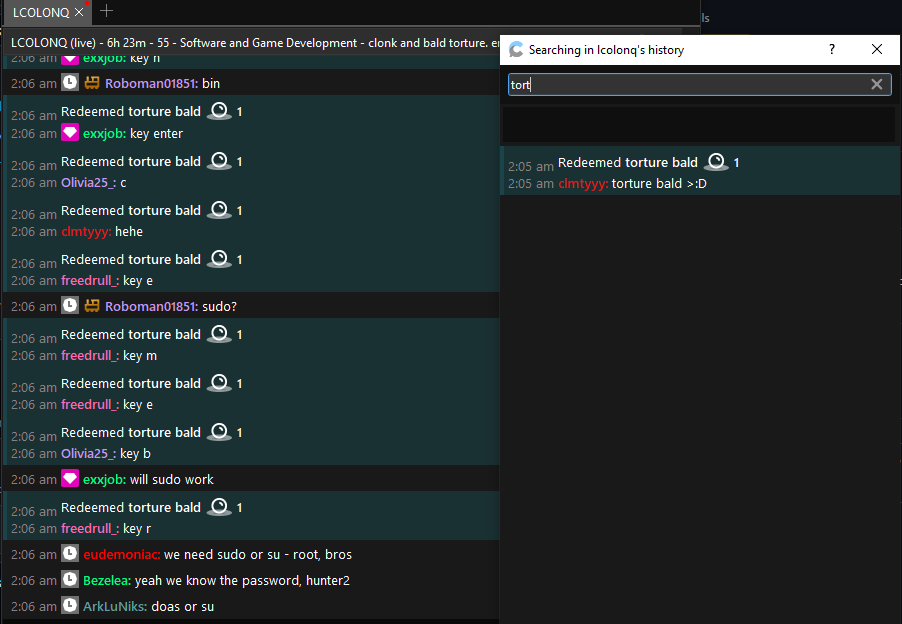Clear the search text using the X icon
This screenshot has width=902, height=624.
pyautogui.click(x=877, y=84)
